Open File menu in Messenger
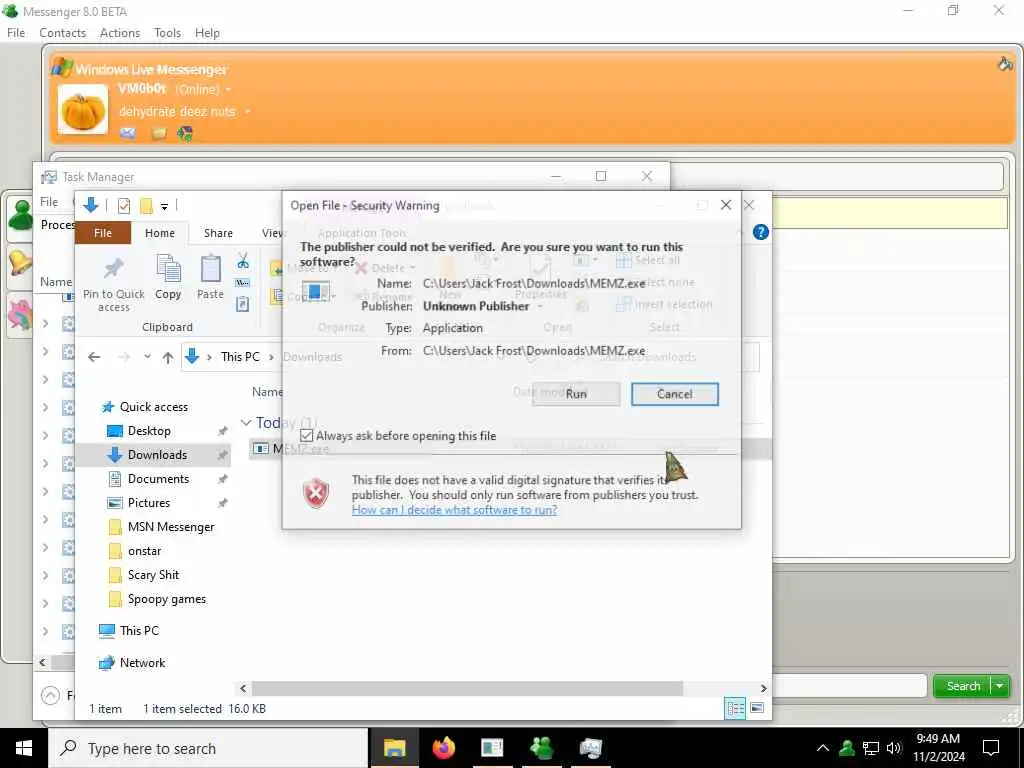1024x768 pixels. [x=16, y=33]
